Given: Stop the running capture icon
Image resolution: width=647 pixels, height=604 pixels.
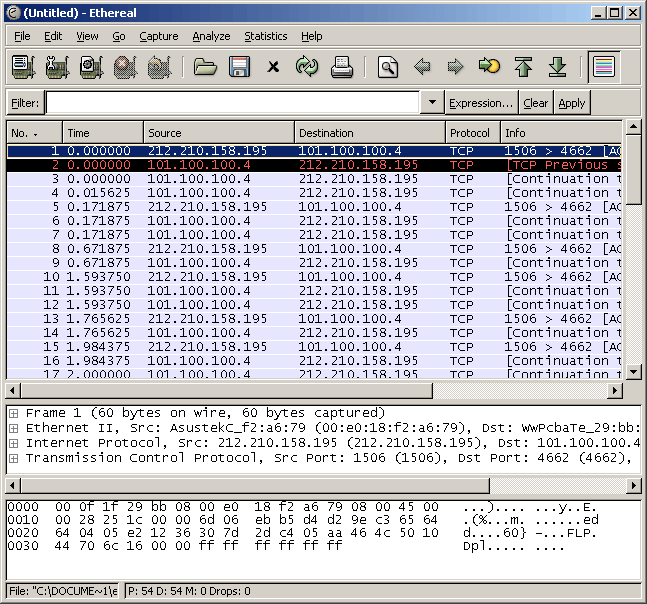Looking at the screenshot, I should pos(125,67).
